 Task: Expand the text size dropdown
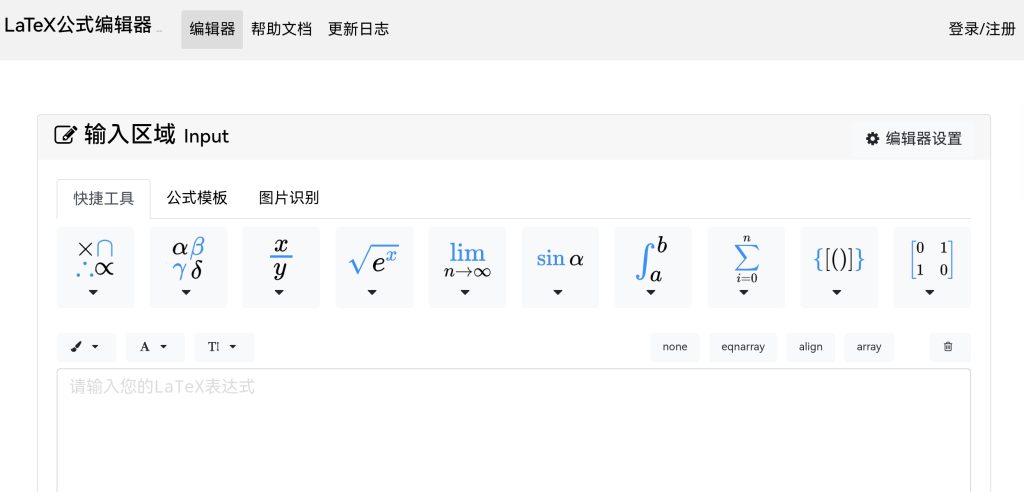tap(224, 347)
